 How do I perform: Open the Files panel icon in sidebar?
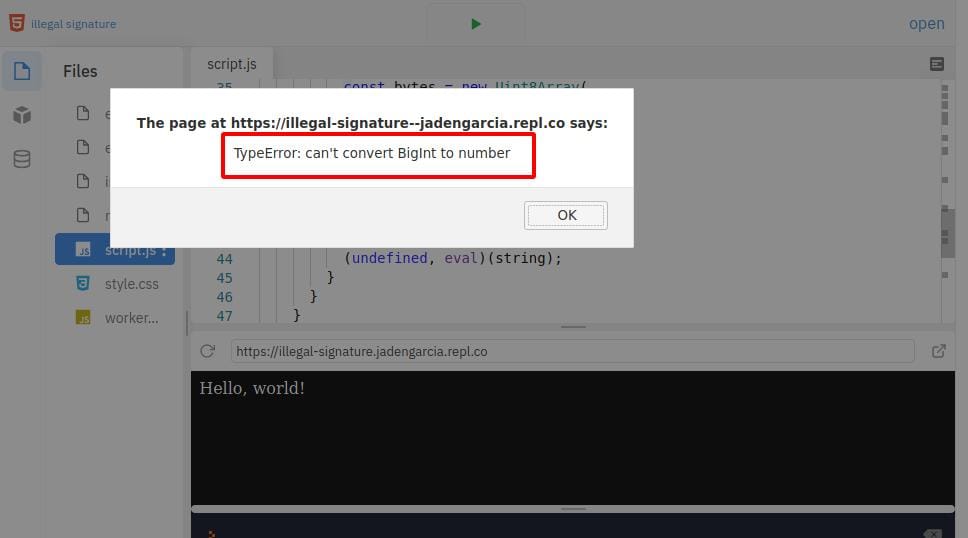coord(22,71)
